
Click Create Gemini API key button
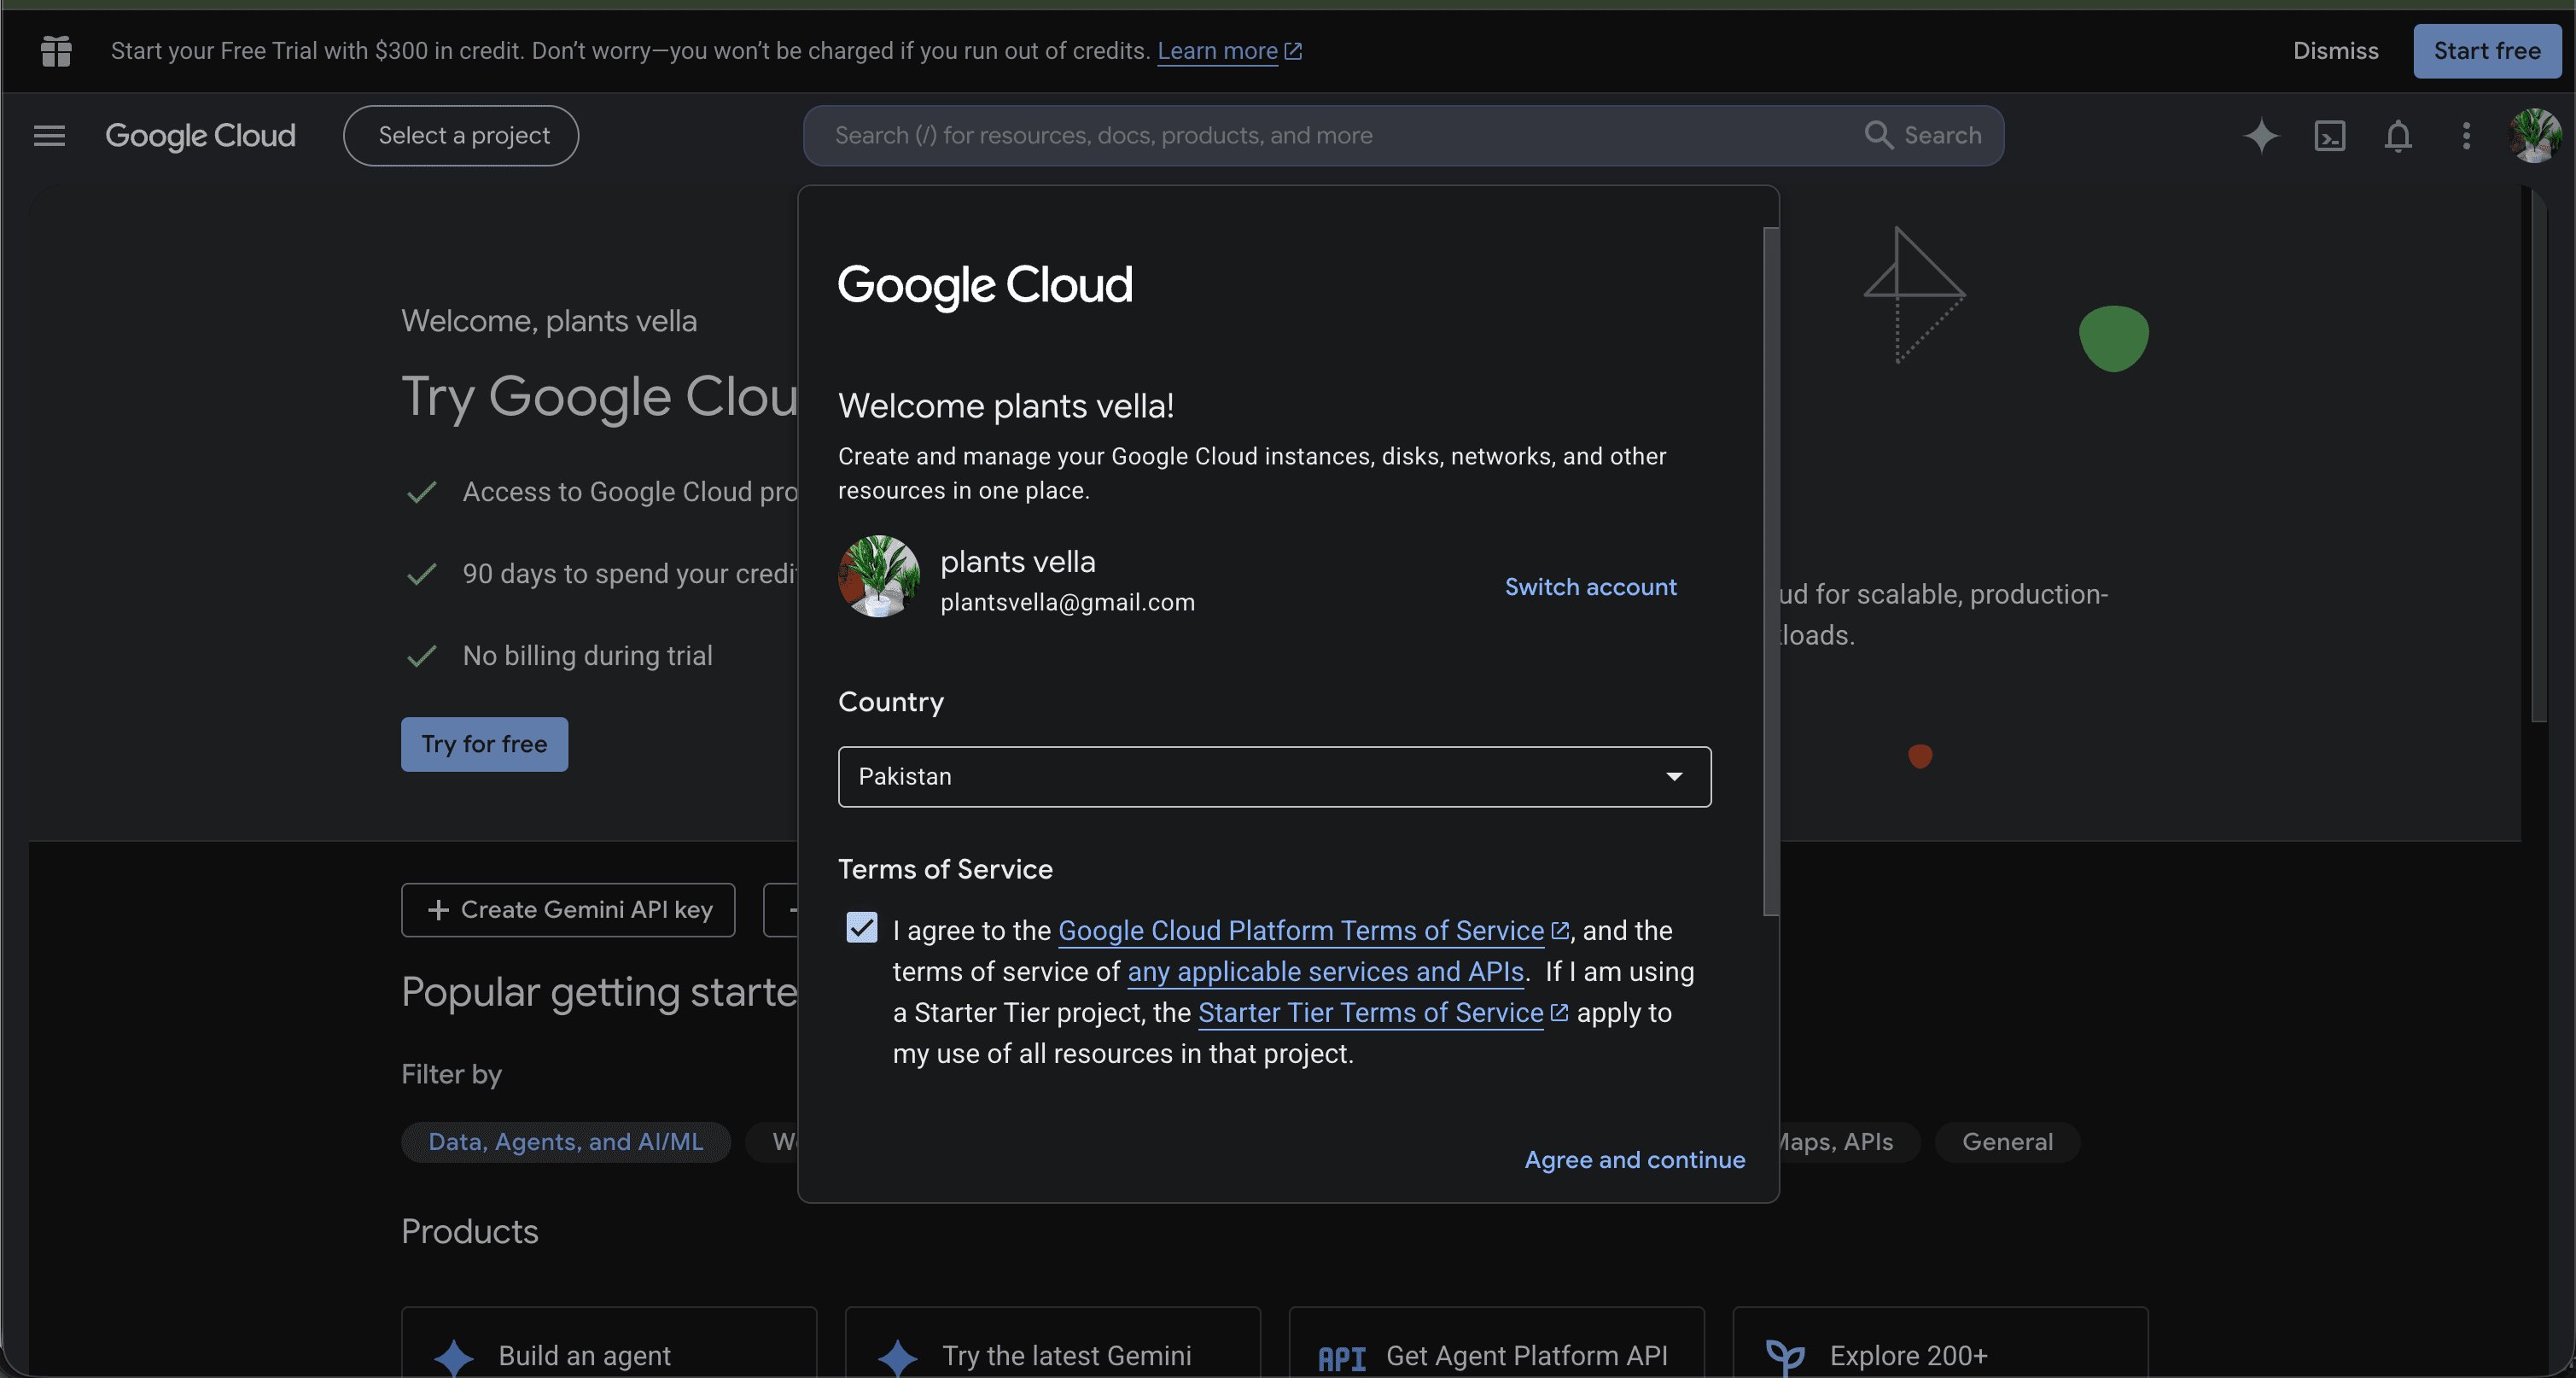click(568, 909)
